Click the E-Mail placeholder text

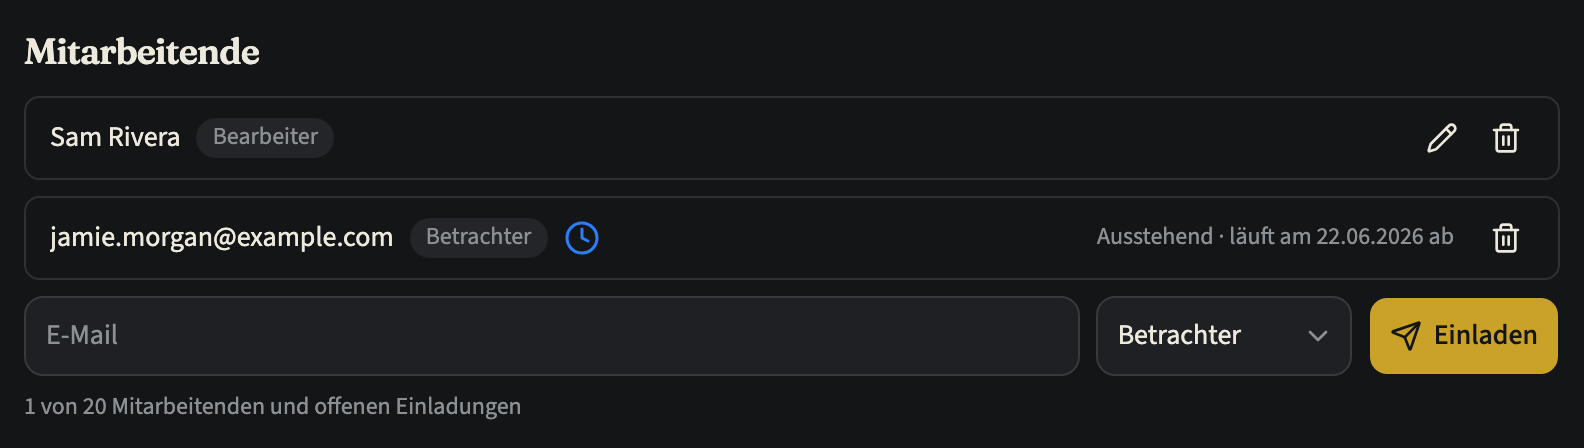(x=82, y=335)
